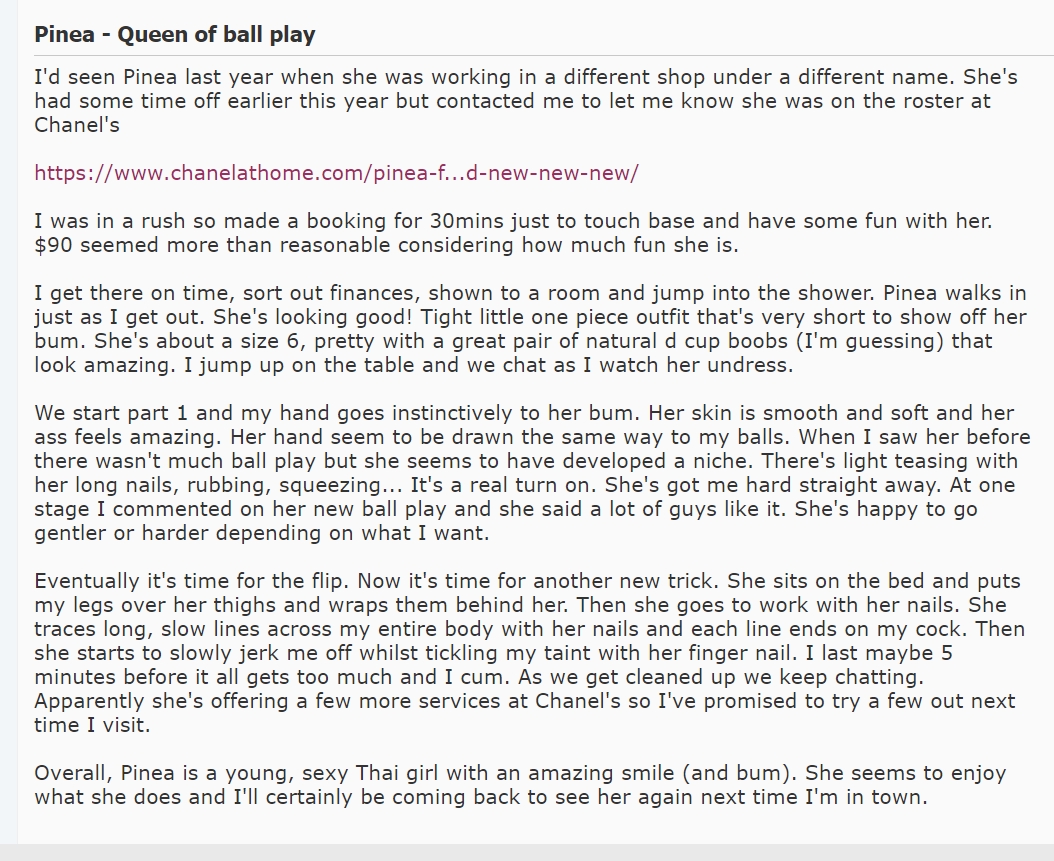Screen dimensions: 1054x861
Task: Click the gray footer bar below the post
Action: [x=527, y=852]
